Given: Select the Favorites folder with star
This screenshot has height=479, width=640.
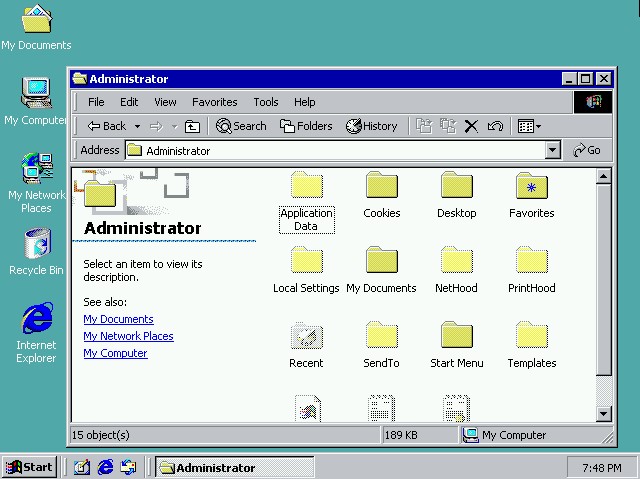Looking at the screenshot, I should point(531,186).
